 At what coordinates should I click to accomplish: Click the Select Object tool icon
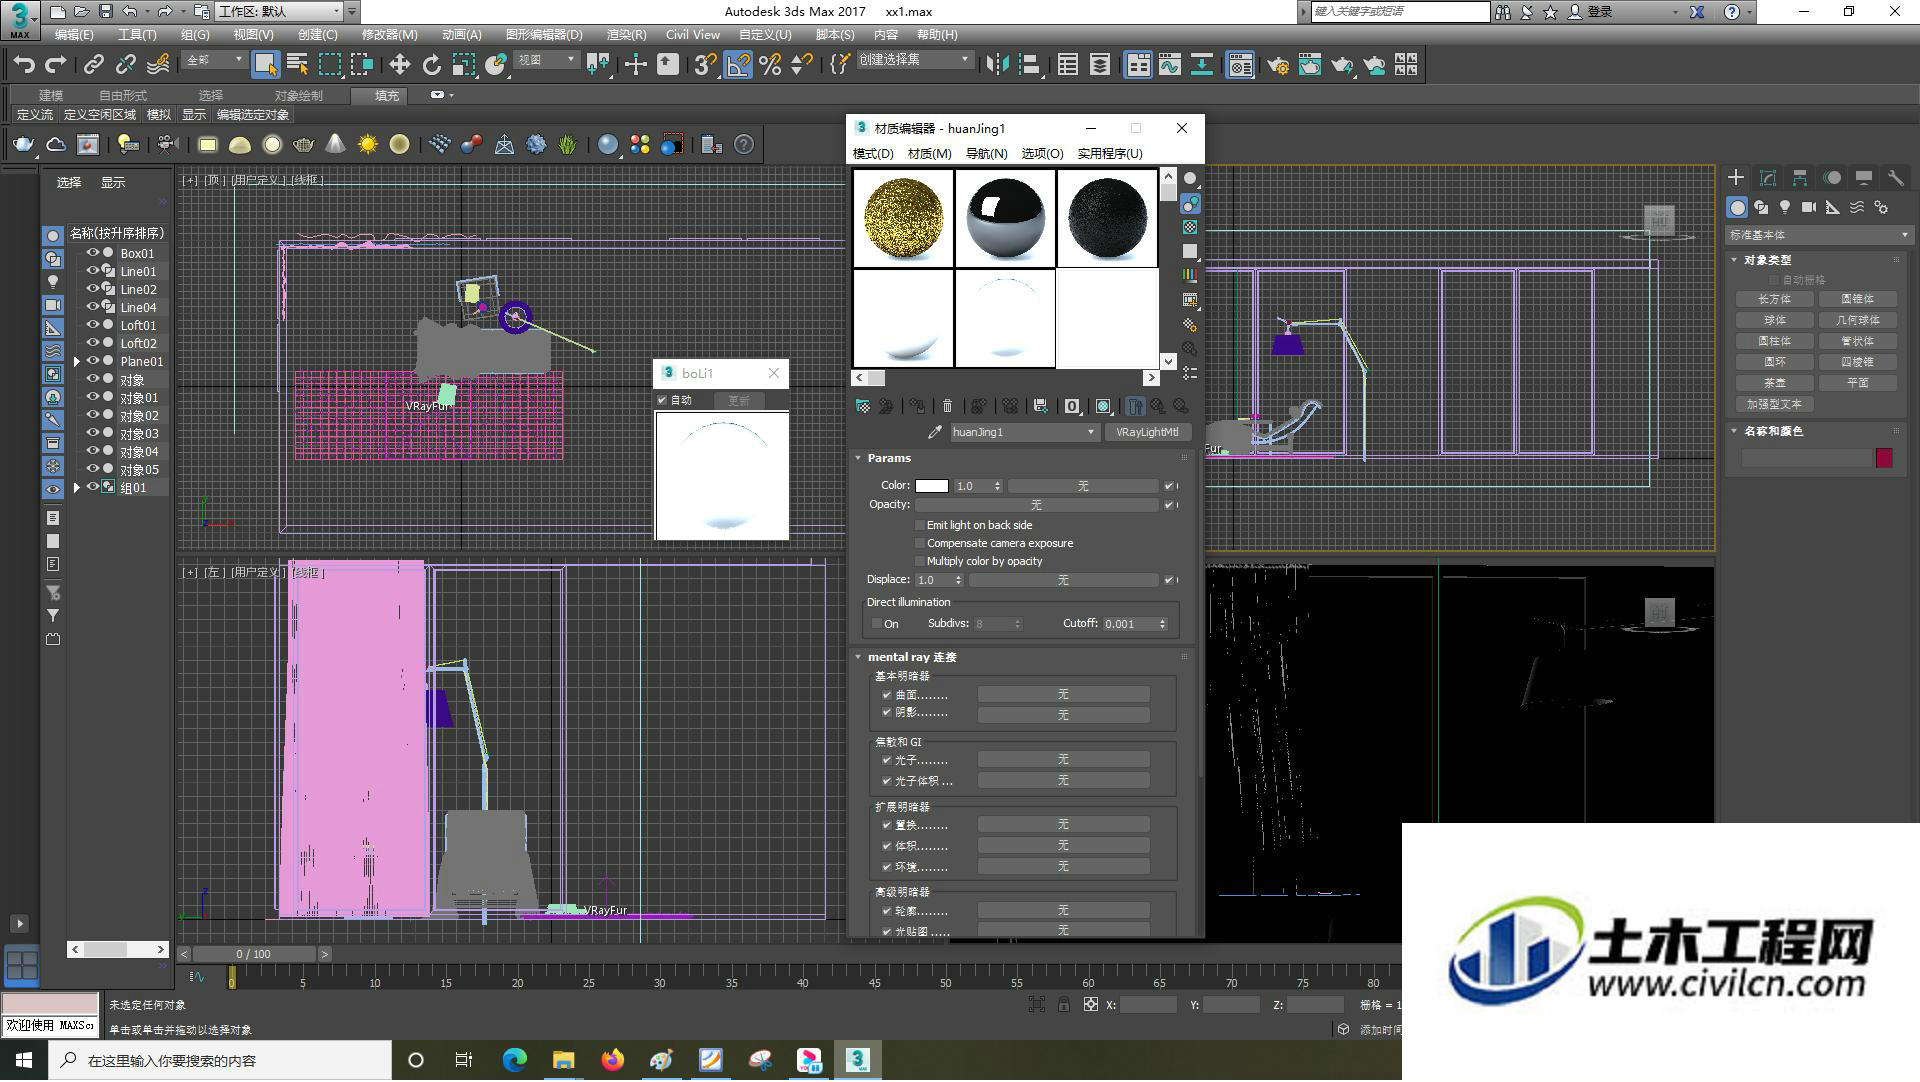(265, 65)
